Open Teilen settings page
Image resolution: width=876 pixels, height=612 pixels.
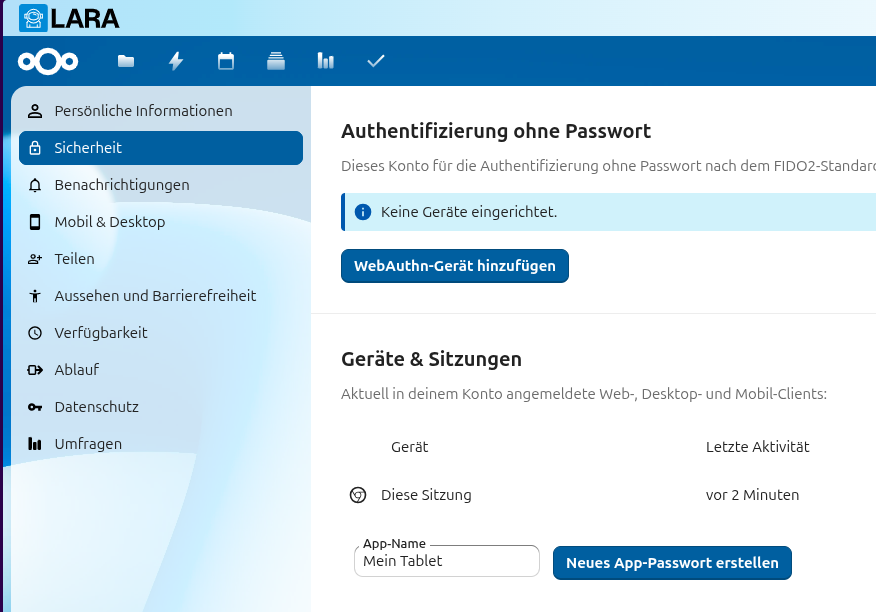click(x=74, y=259)
